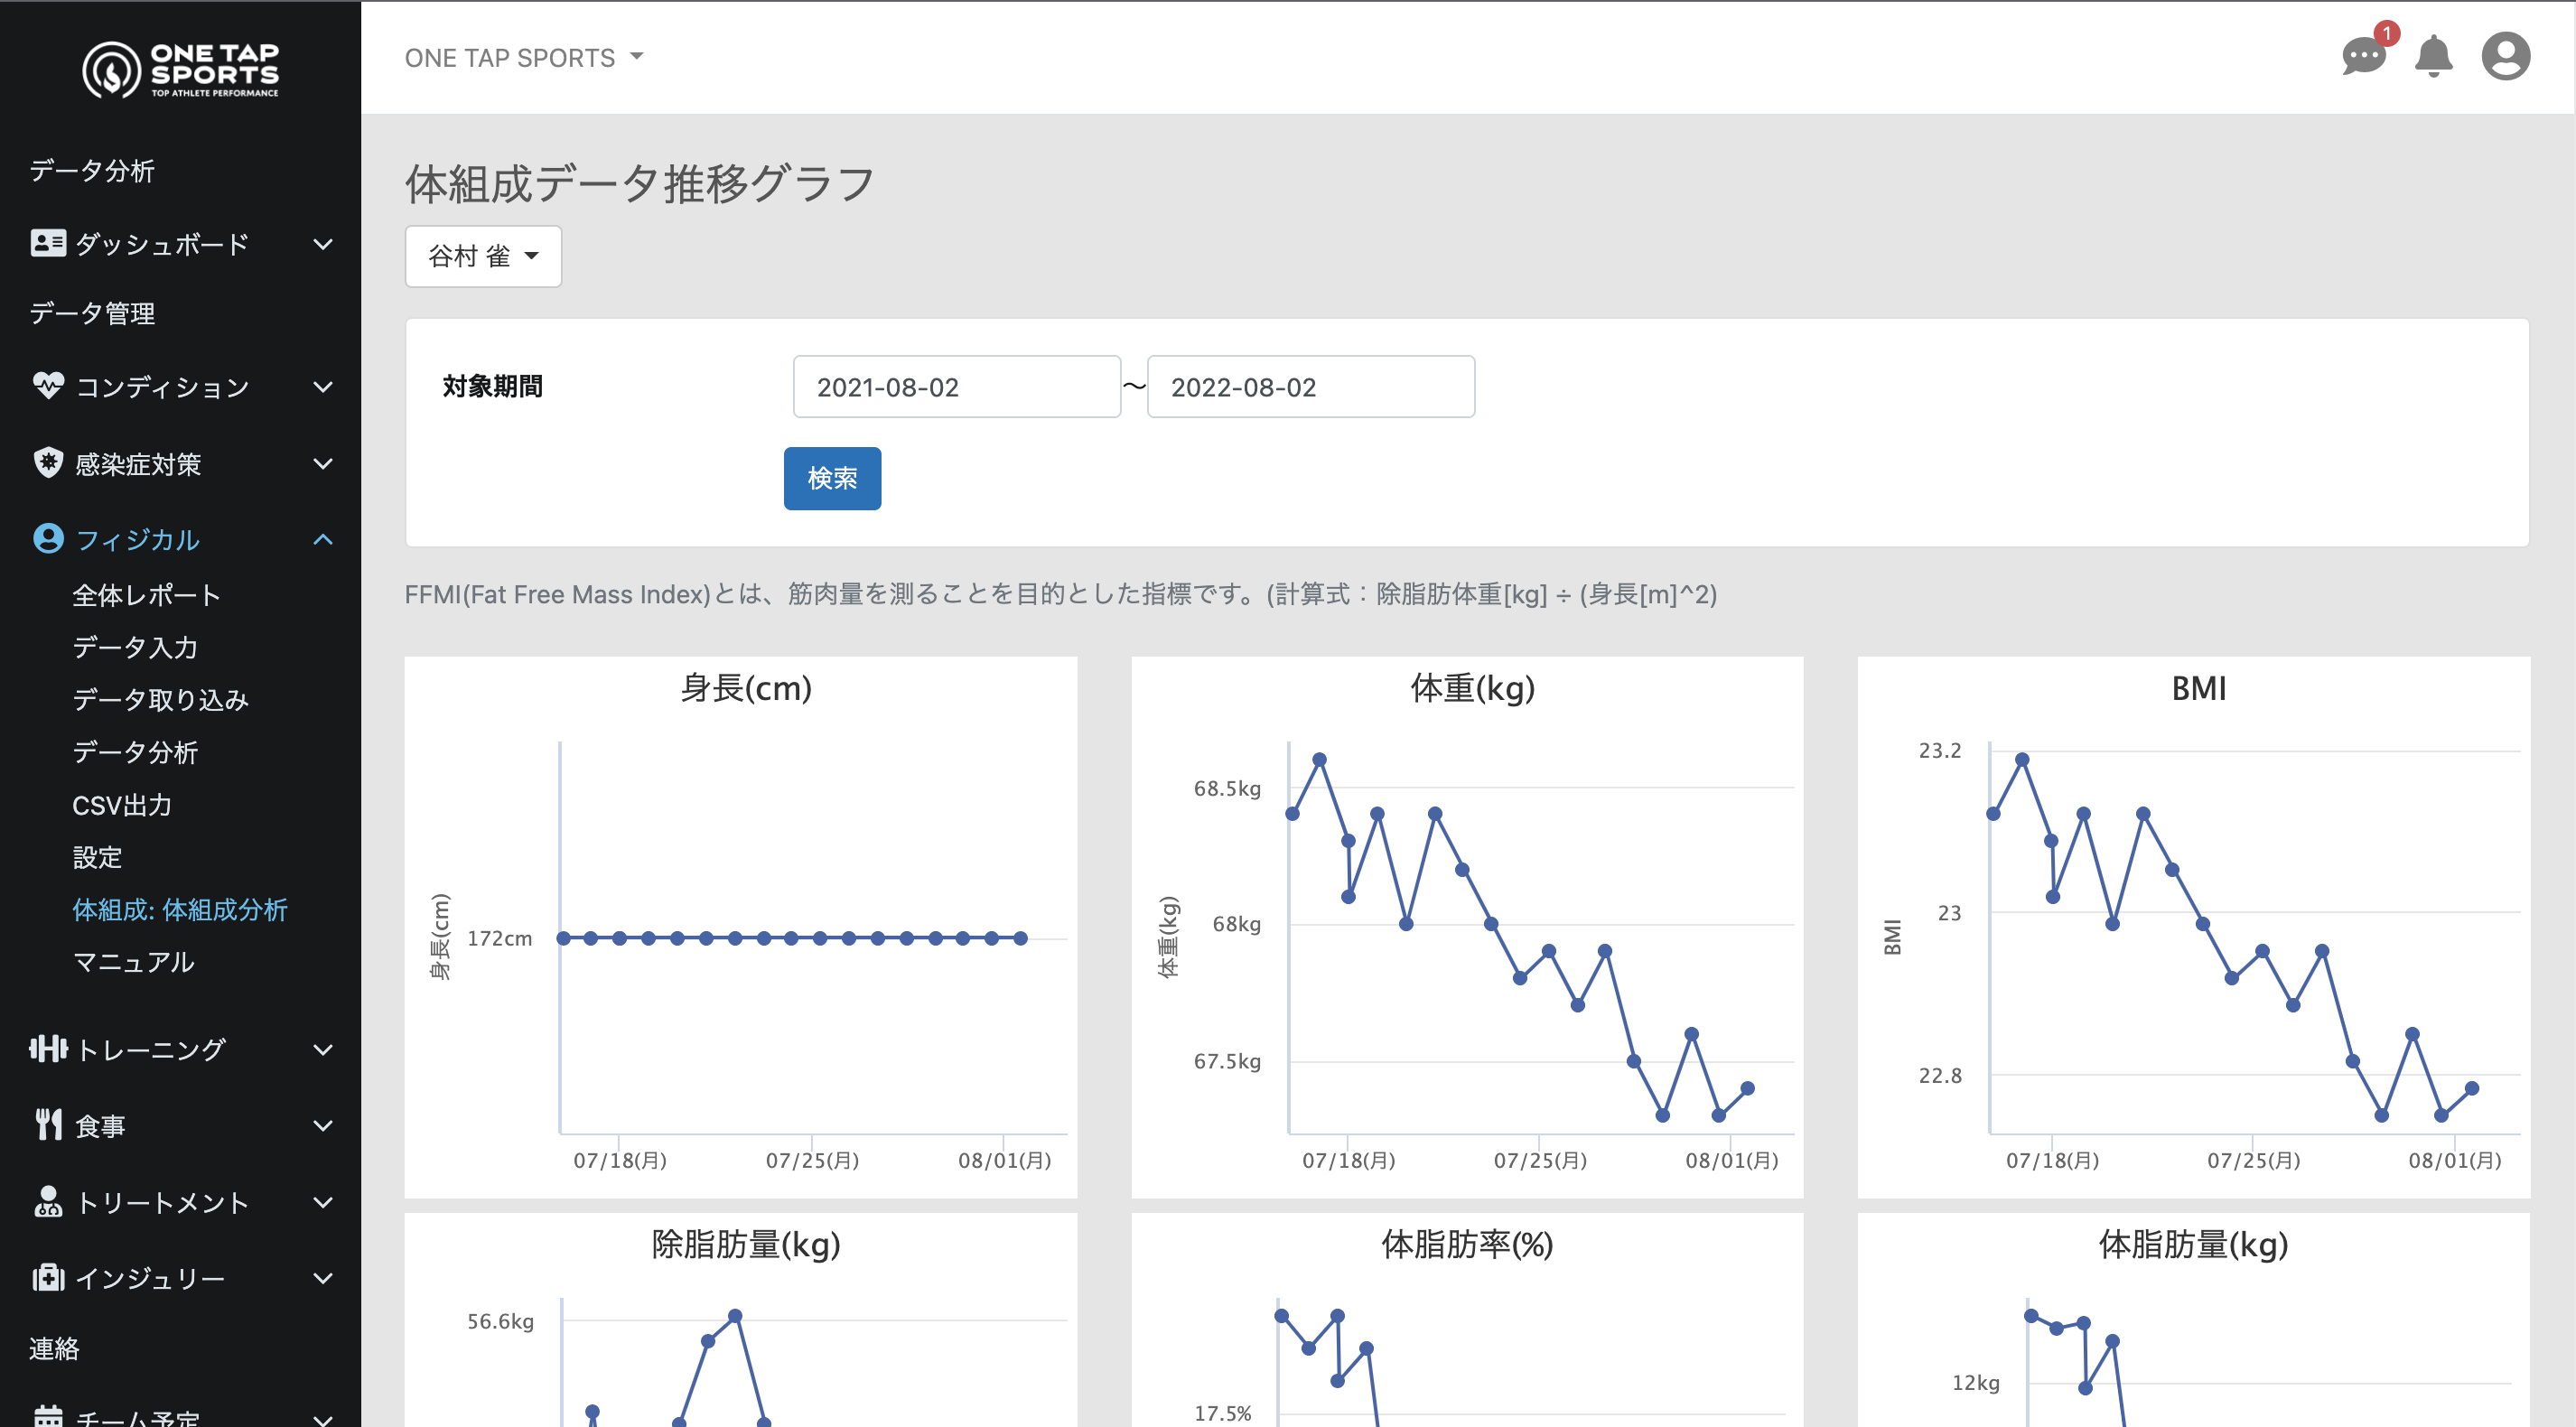Screen dimensions: 2576x1427
Task: Open データ取り込み in the sidebar
Action: tap(160, 700)
